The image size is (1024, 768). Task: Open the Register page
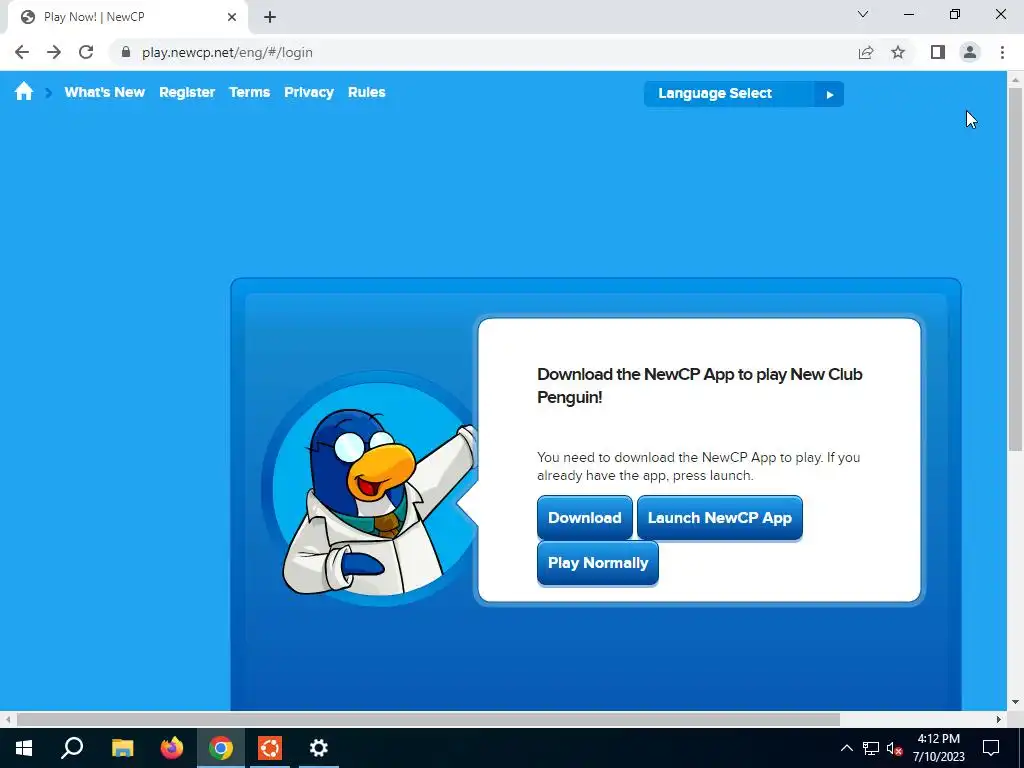(x=187, y=92)
